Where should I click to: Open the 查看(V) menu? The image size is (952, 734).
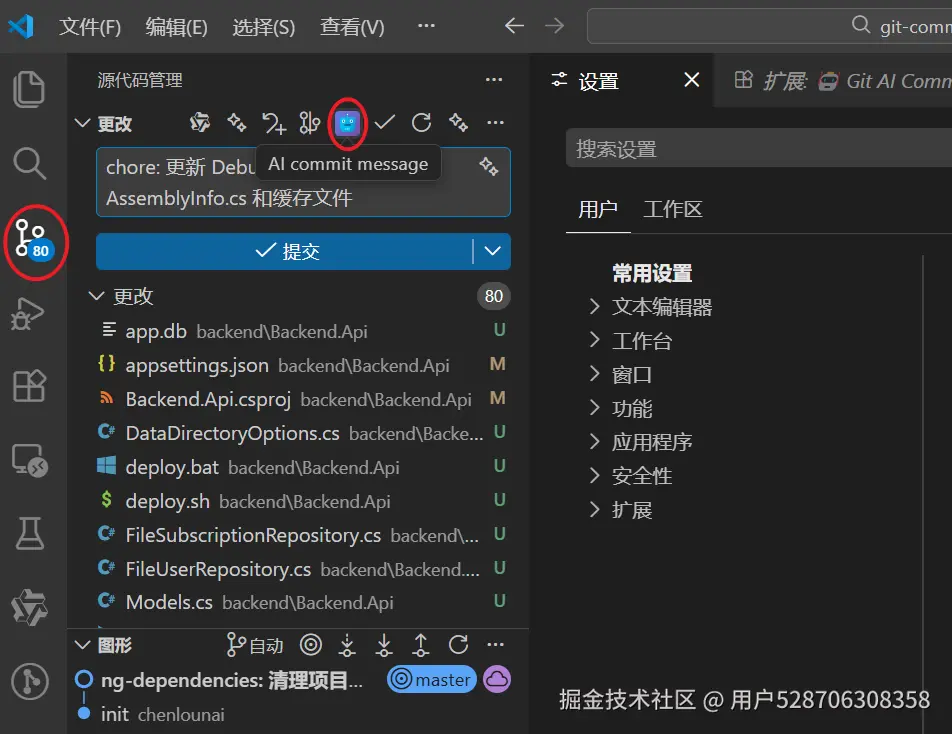[x=352, y=27]
